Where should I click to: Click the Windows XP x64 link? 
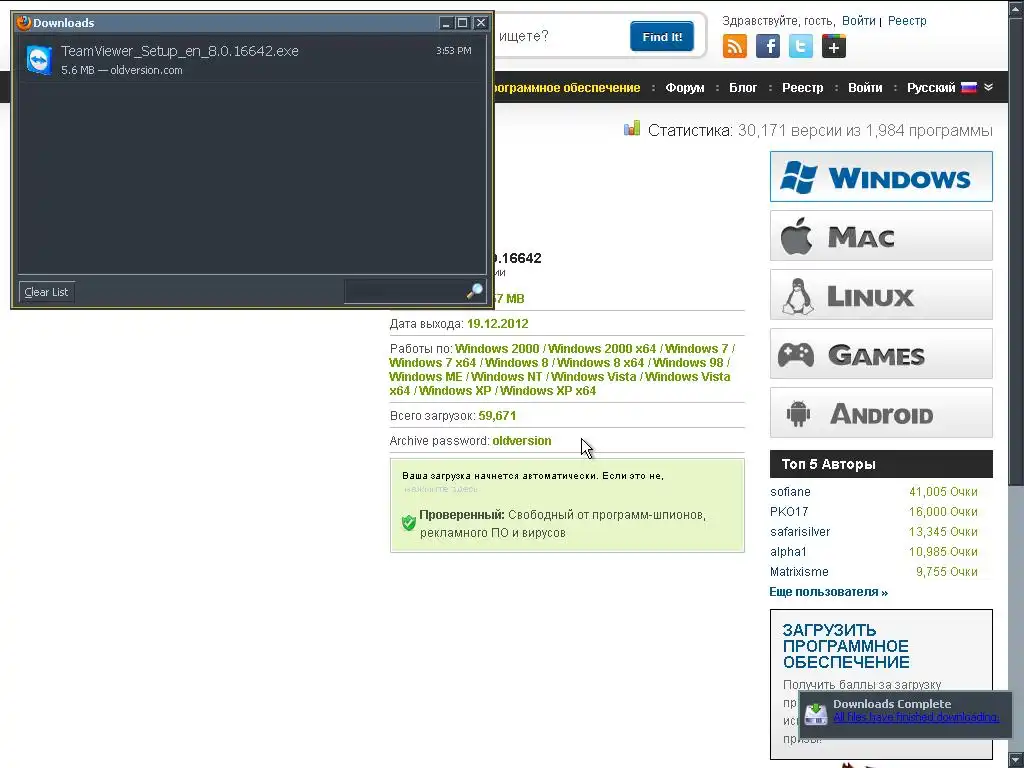(x=548, y=391)
